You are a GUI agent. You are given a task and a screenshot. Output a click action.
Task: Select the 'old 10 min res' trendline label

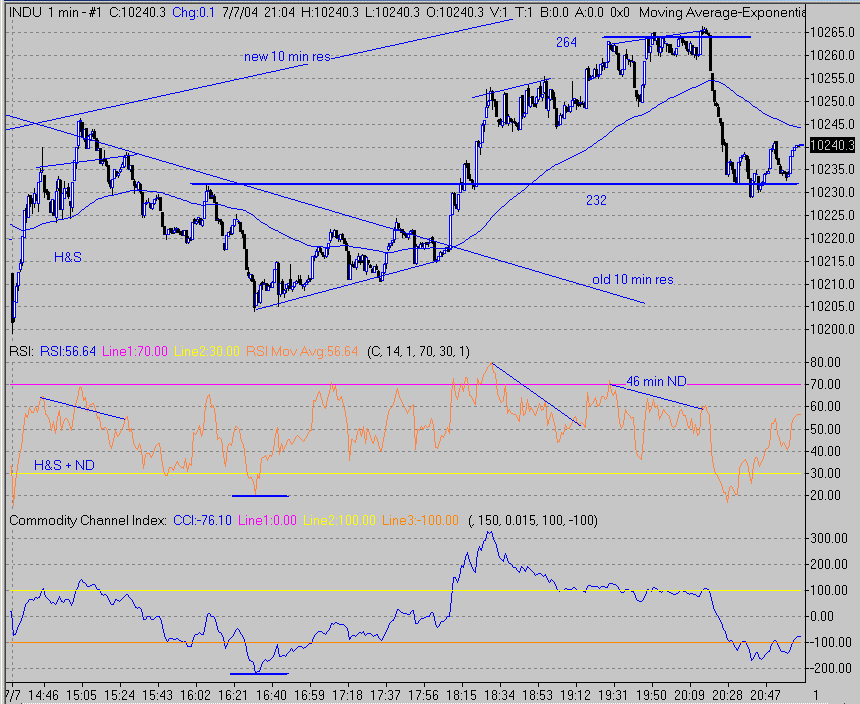coord(632,279)
